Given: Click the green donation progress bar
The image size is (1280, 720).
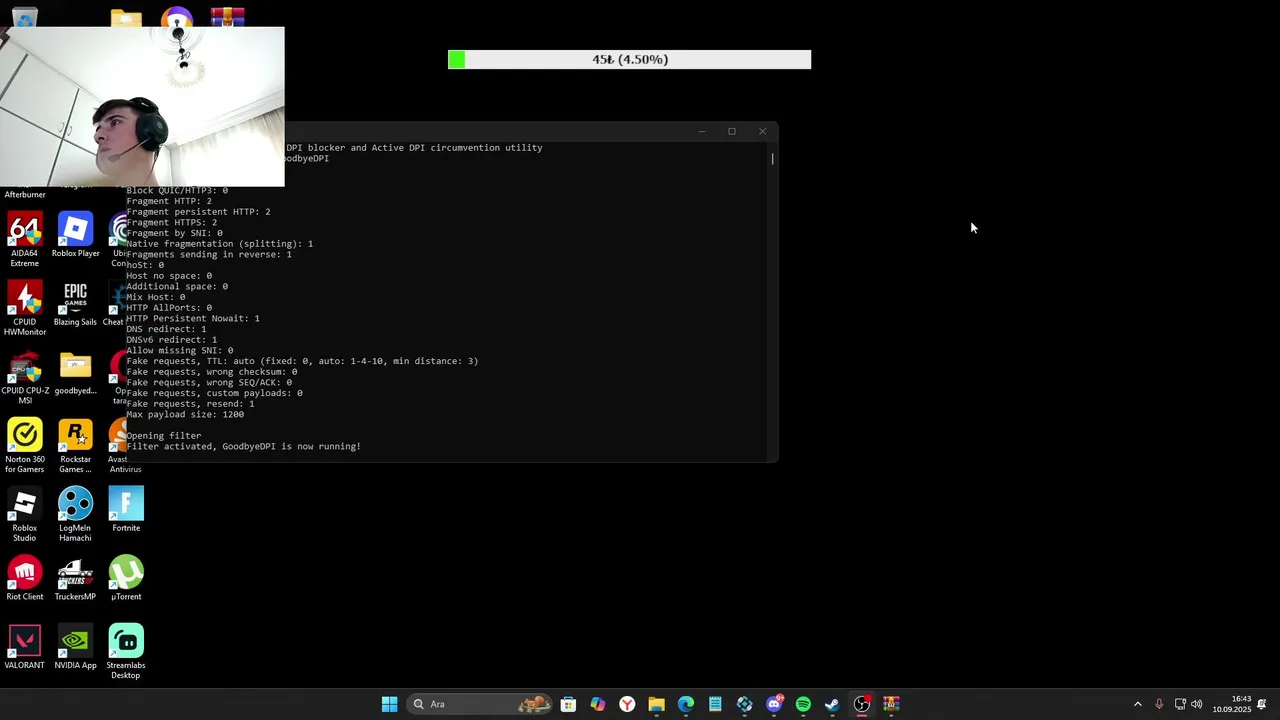Looking at the screenshot, I should (630, 60).
